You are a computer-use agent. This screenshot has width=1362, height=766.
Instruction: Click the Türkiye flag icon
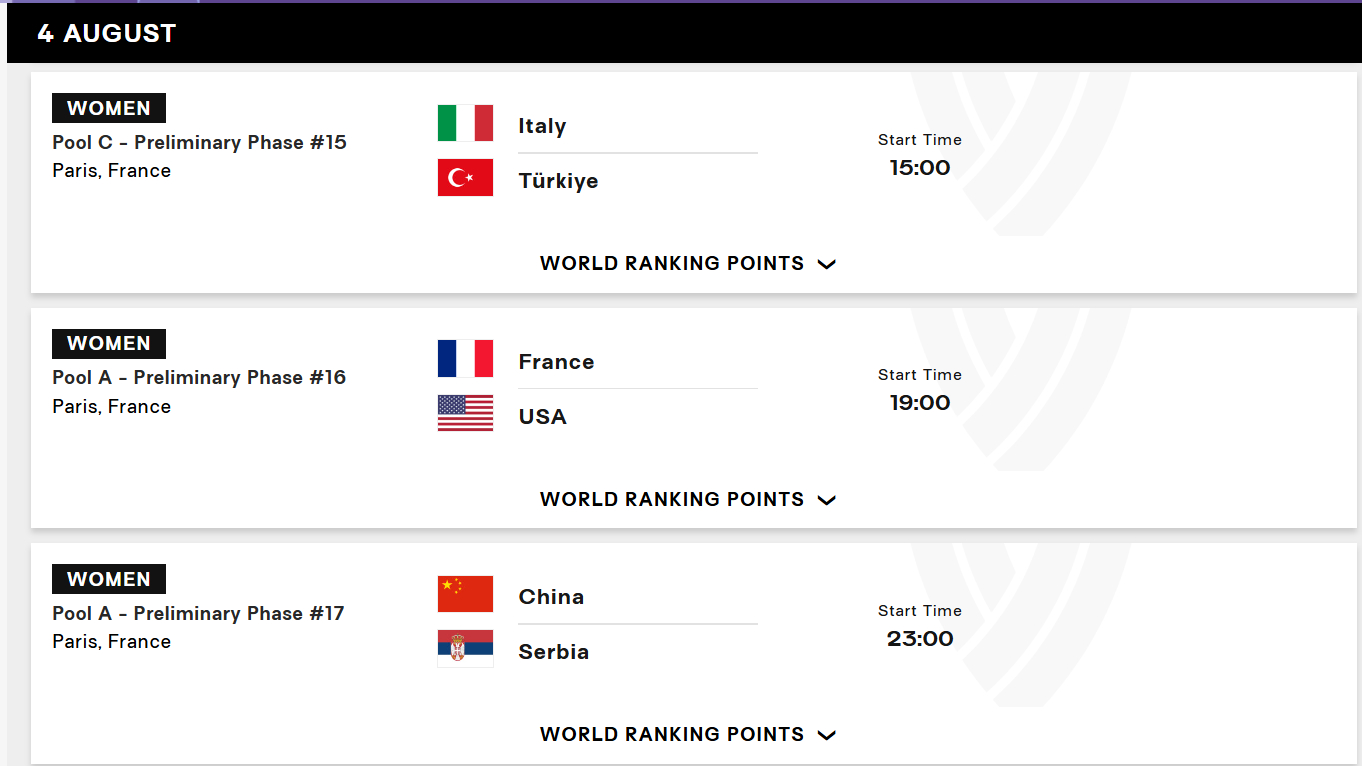click(465, 178)
